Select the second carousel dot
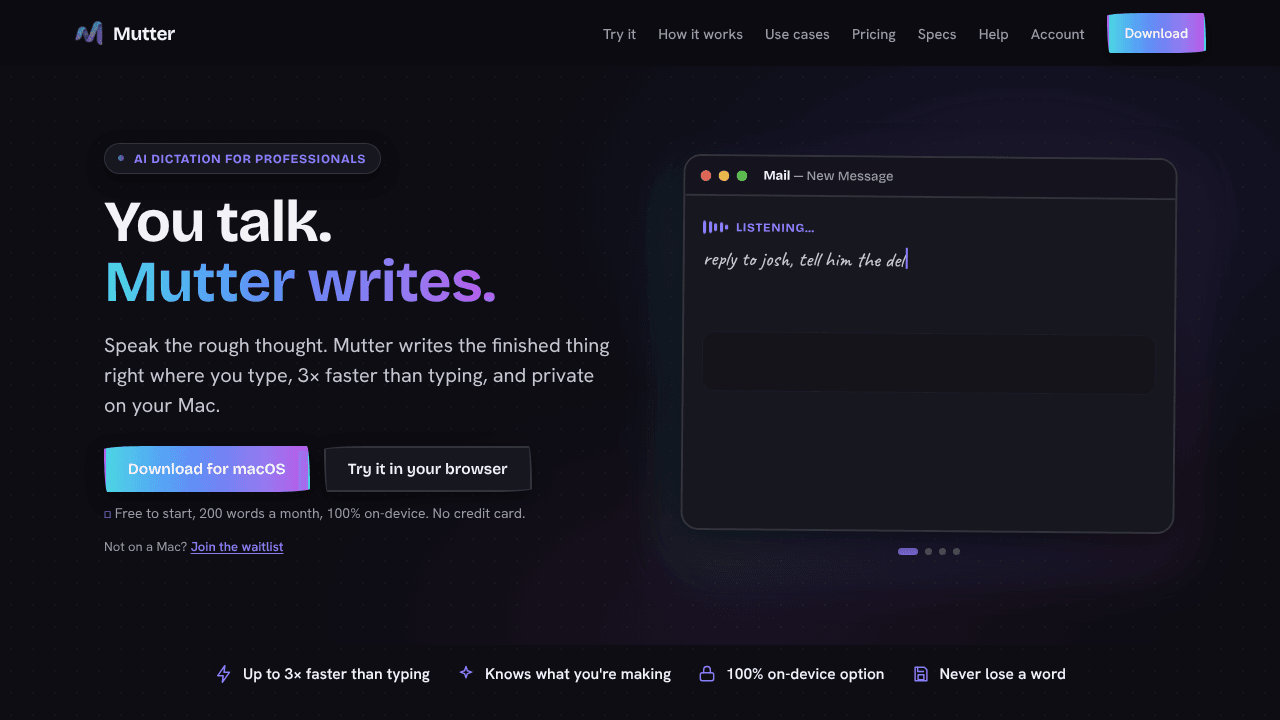The width and height of the screenshot is (1280, 720). pyautogui.click(x=928, y=551)
